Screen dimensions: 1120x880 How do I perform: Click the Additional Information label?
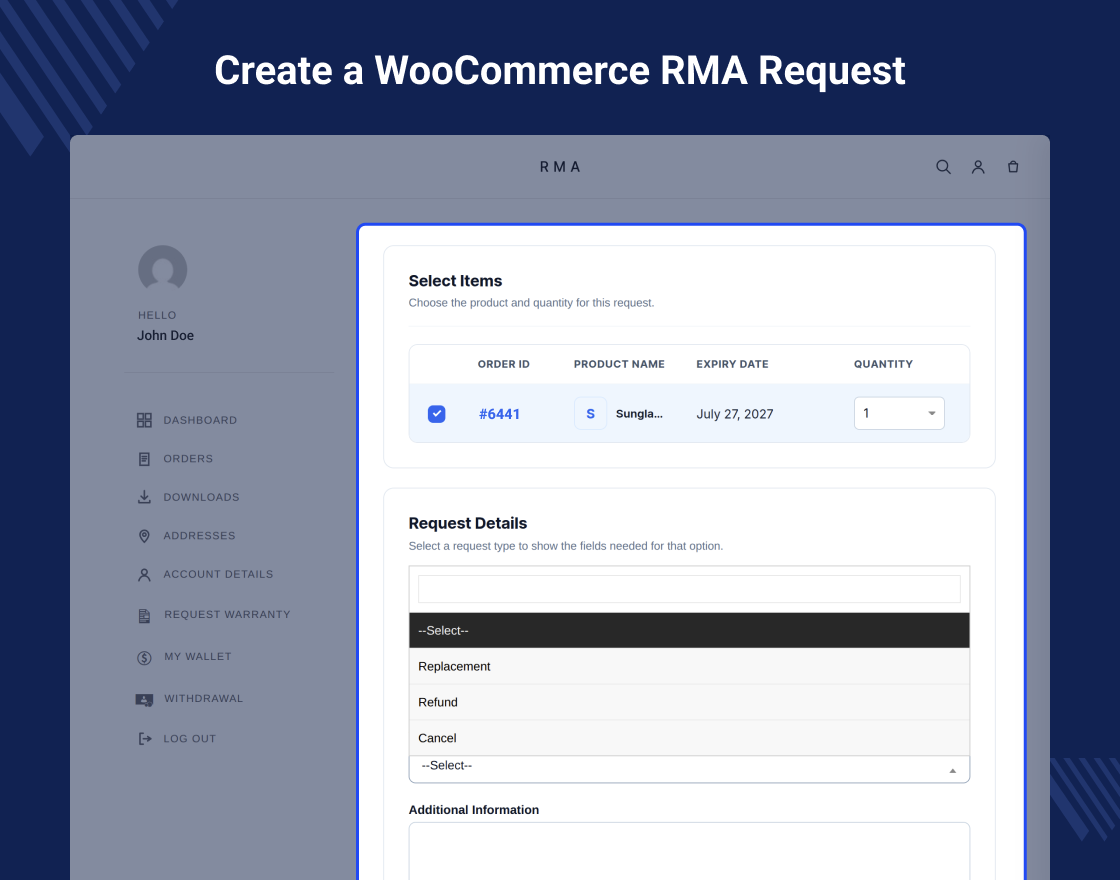(x=474, y=810)
